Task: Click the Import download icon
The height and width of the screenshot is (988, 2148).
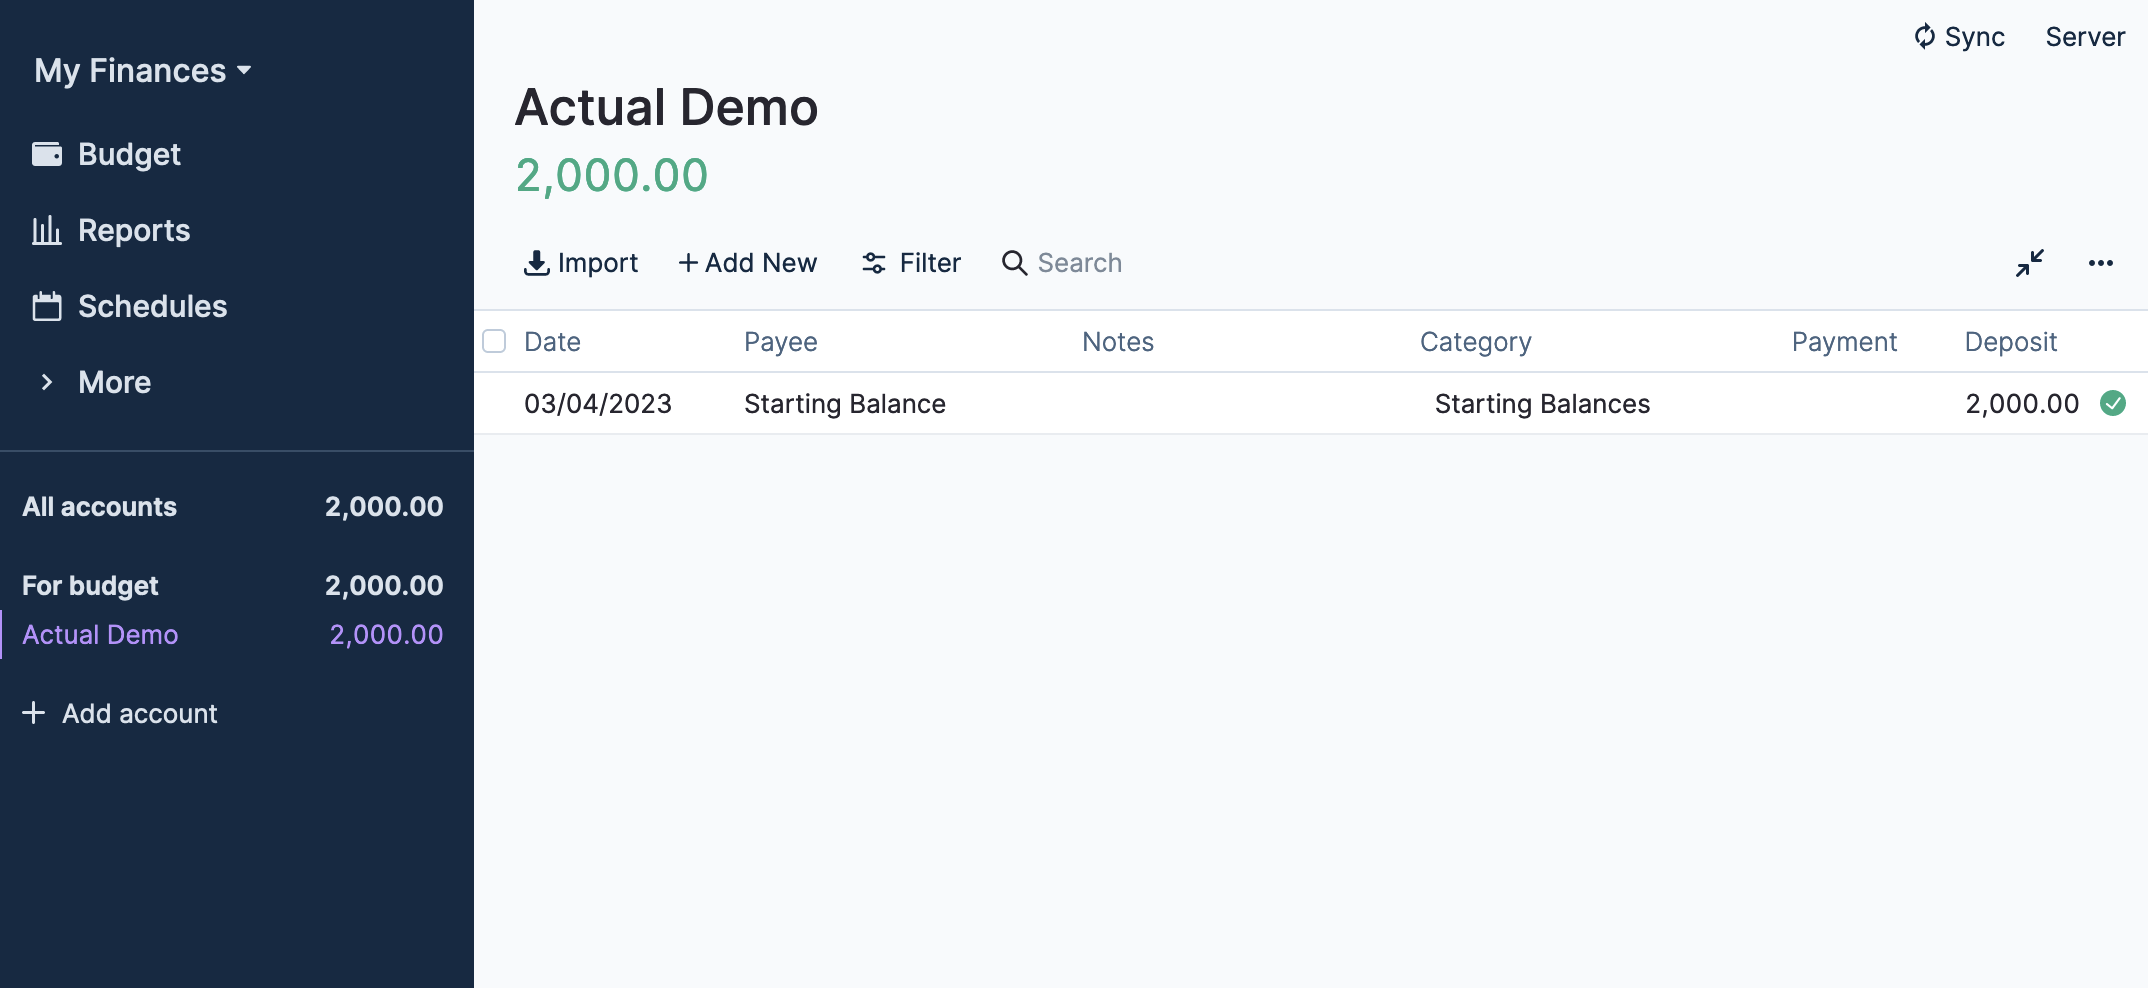Action: [537, 263]
